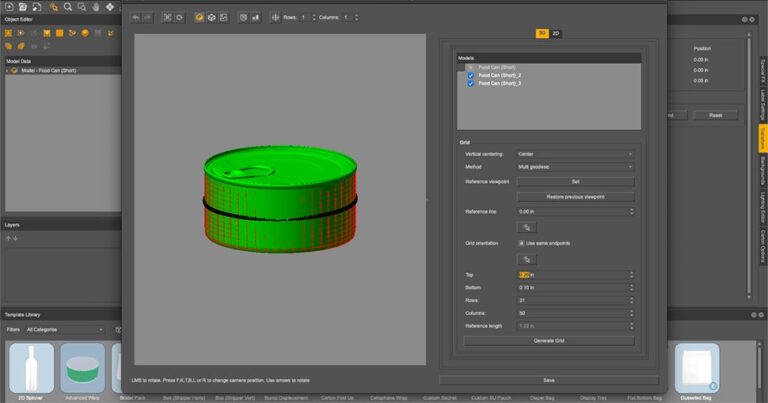Open the Label Settings side tab

point(763,104)
